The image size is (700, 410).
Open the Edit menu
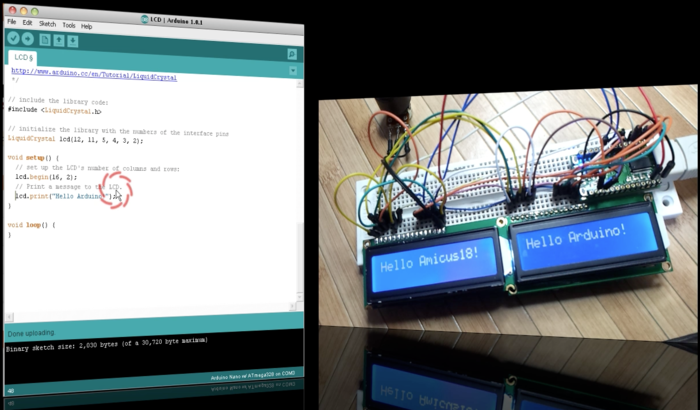(27, 23)
